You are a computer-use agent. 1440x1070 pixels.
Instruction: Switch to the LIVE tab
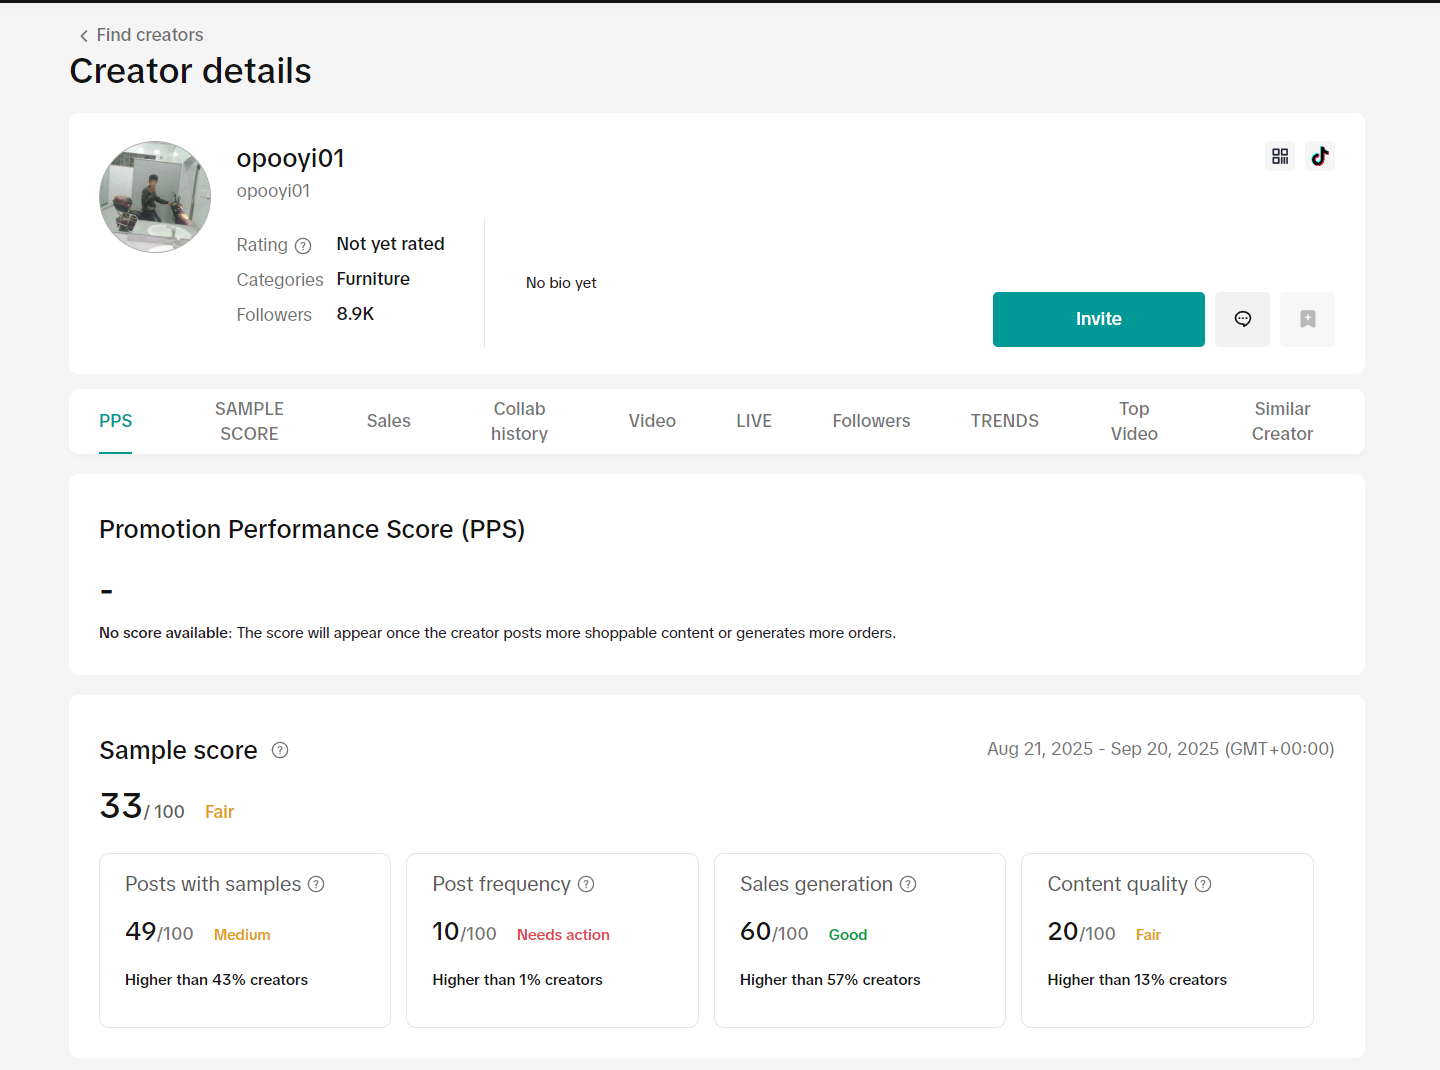click(754, 421)
